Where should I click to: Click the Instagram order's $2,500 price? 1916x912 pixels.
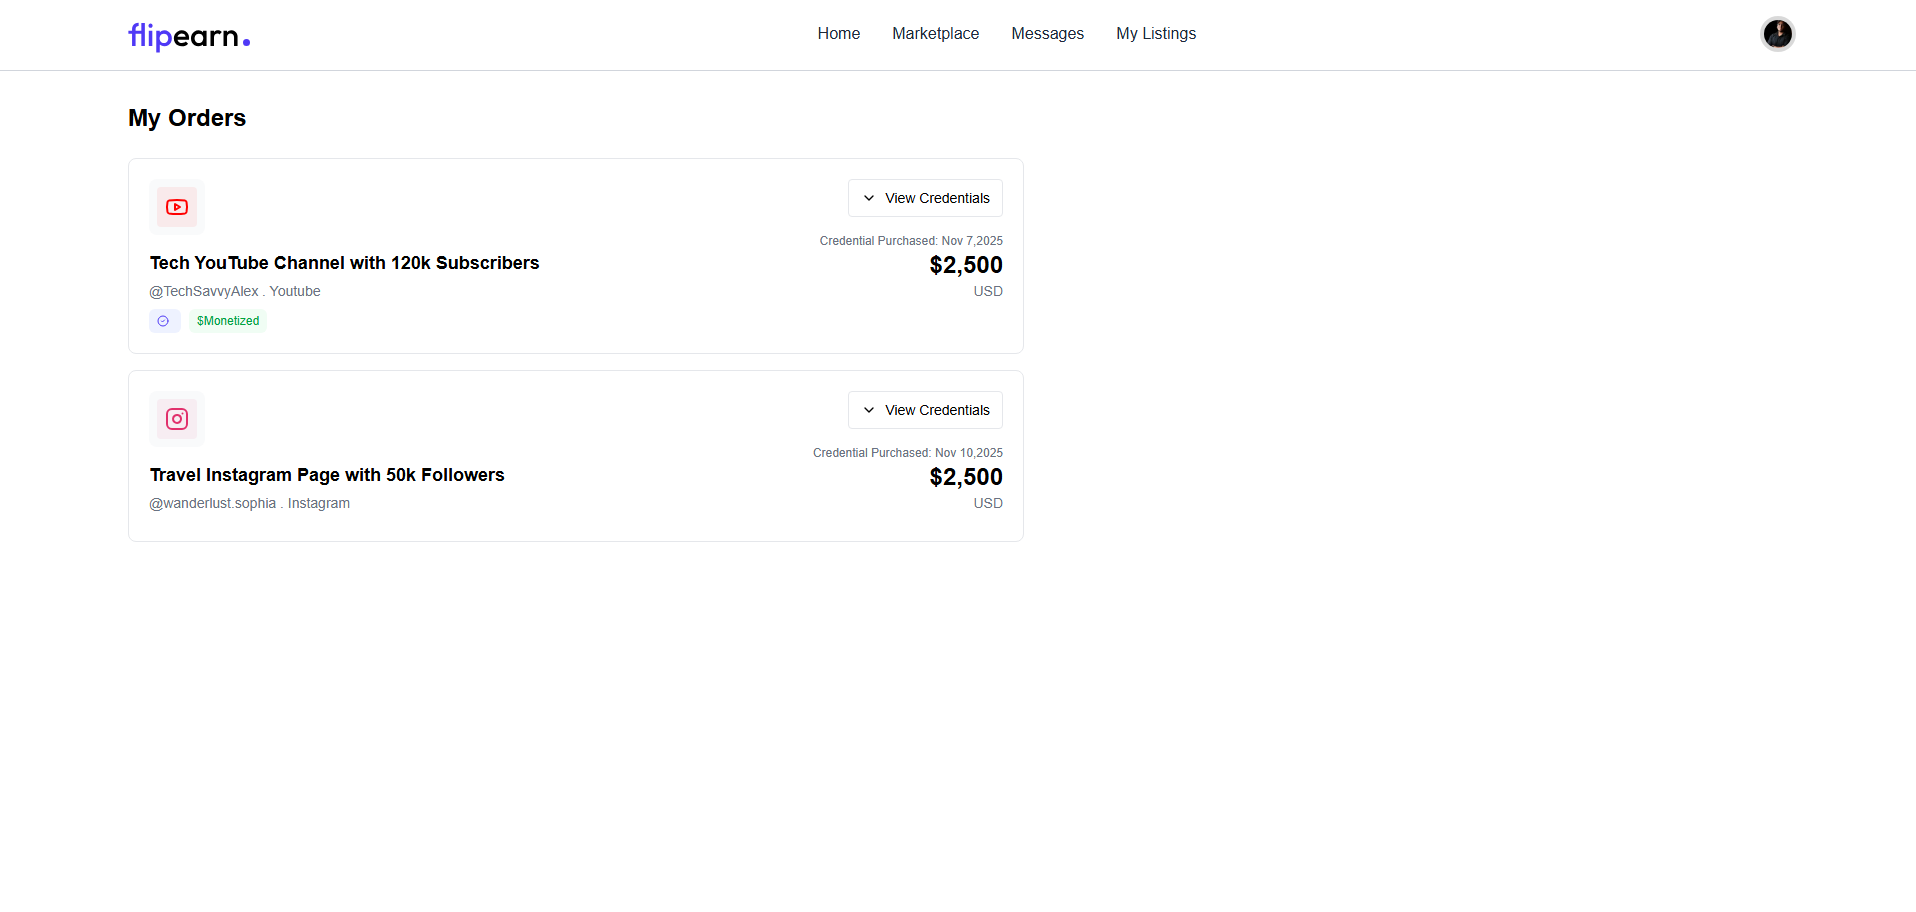pyautogui.click(x=965, y=477)
